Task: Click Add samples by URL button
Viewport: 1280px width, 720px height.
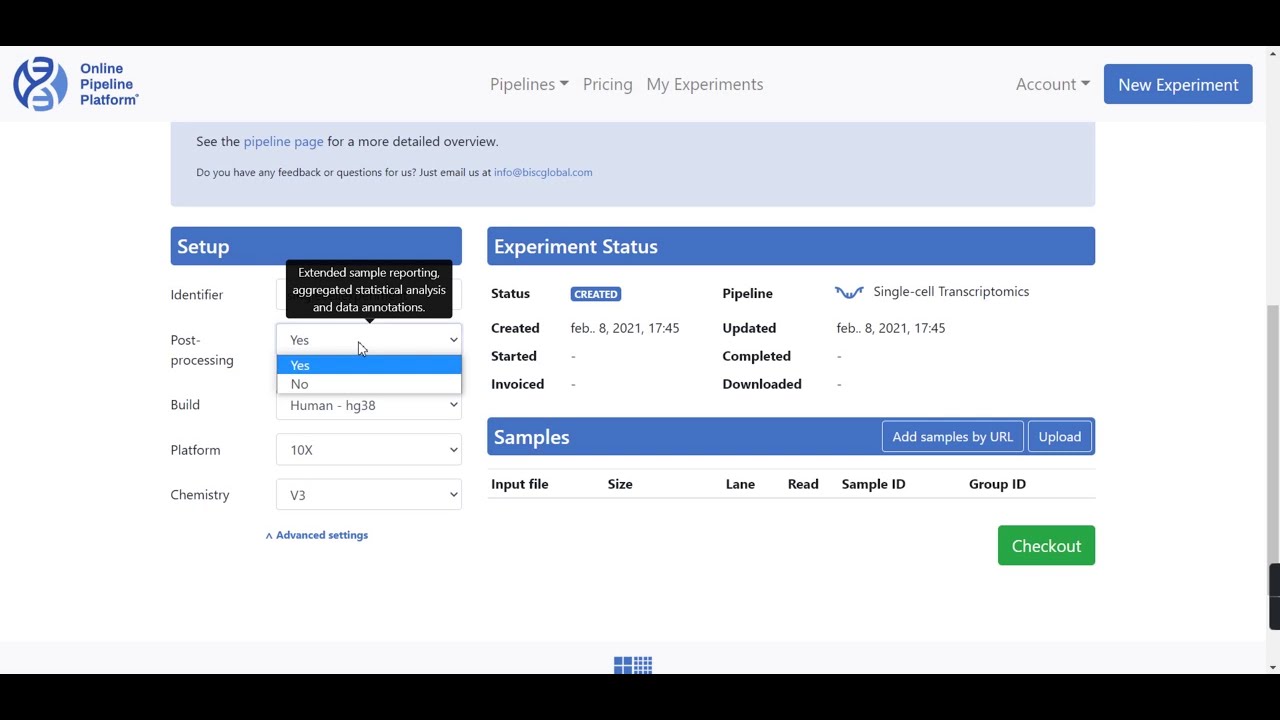Action: coord(952,437)
